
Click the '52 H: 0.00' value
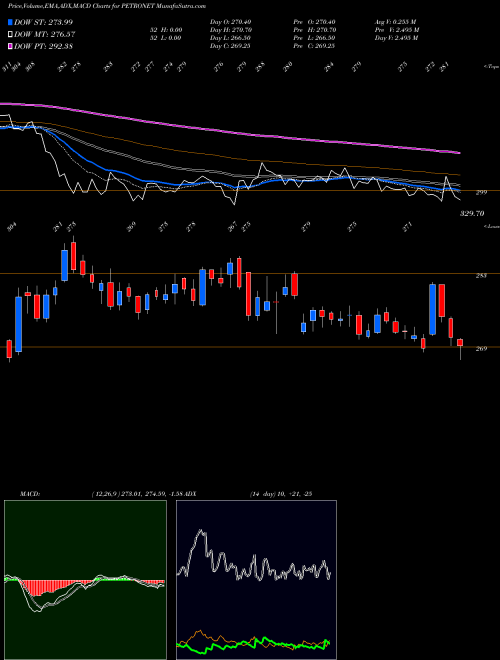(x=168, y=30)
